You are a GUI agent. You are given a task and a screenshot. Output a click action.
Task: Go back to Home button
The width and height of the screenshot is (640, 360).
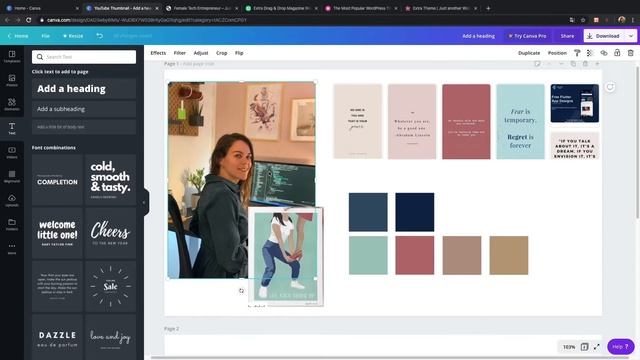[x=18, y=36]
